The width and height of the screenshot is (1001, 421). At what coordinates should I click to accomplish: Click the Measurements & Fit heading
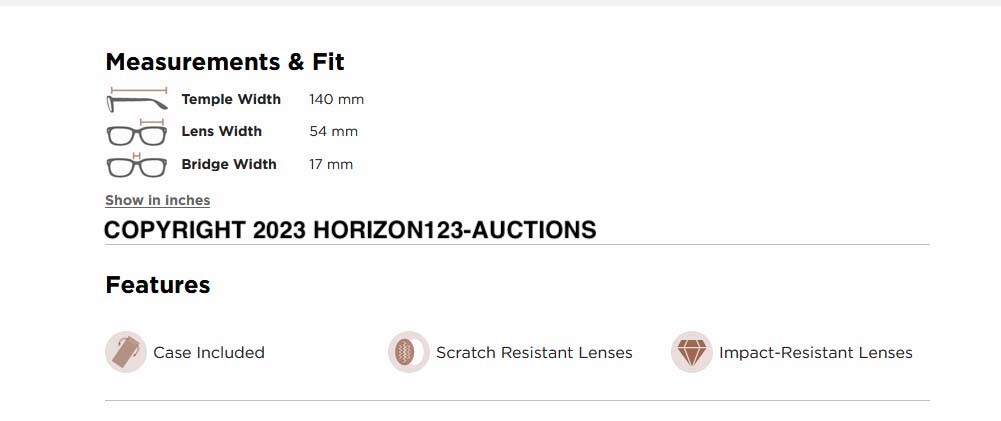tap(224, 62)
